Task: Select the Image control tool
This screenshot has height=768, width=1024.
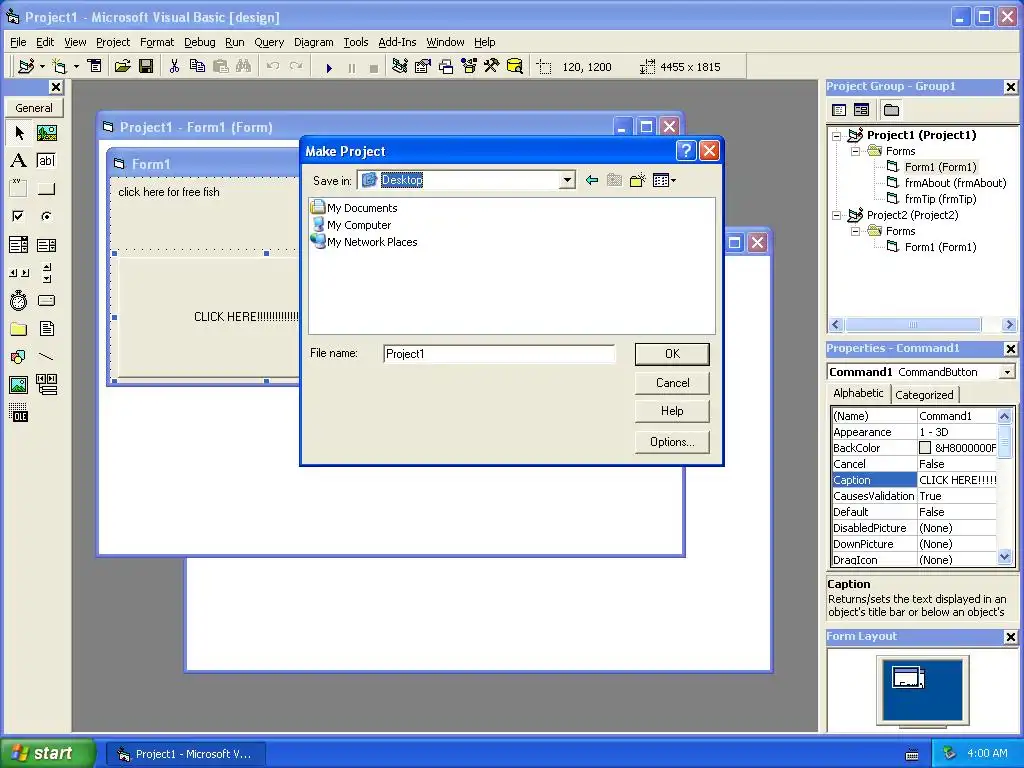Action: click(x=19, y=385)
